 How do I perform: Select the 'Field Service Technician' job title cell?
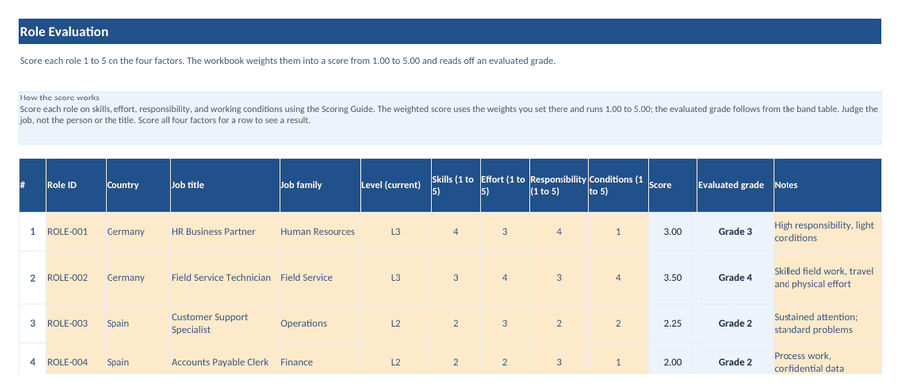(x=225, y=278)
